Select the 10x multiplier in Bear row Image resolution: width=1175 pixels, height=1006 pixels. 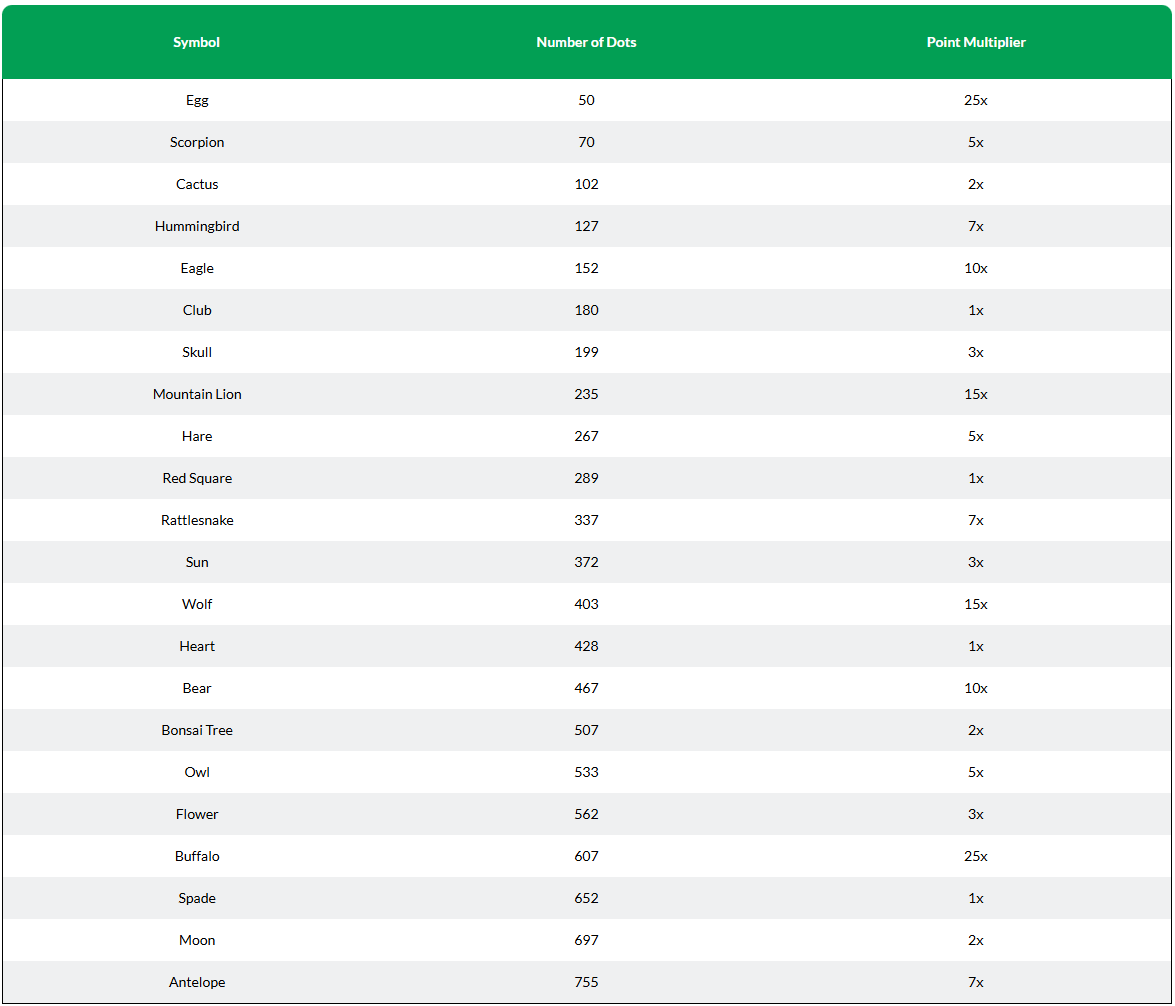point(976,688)
